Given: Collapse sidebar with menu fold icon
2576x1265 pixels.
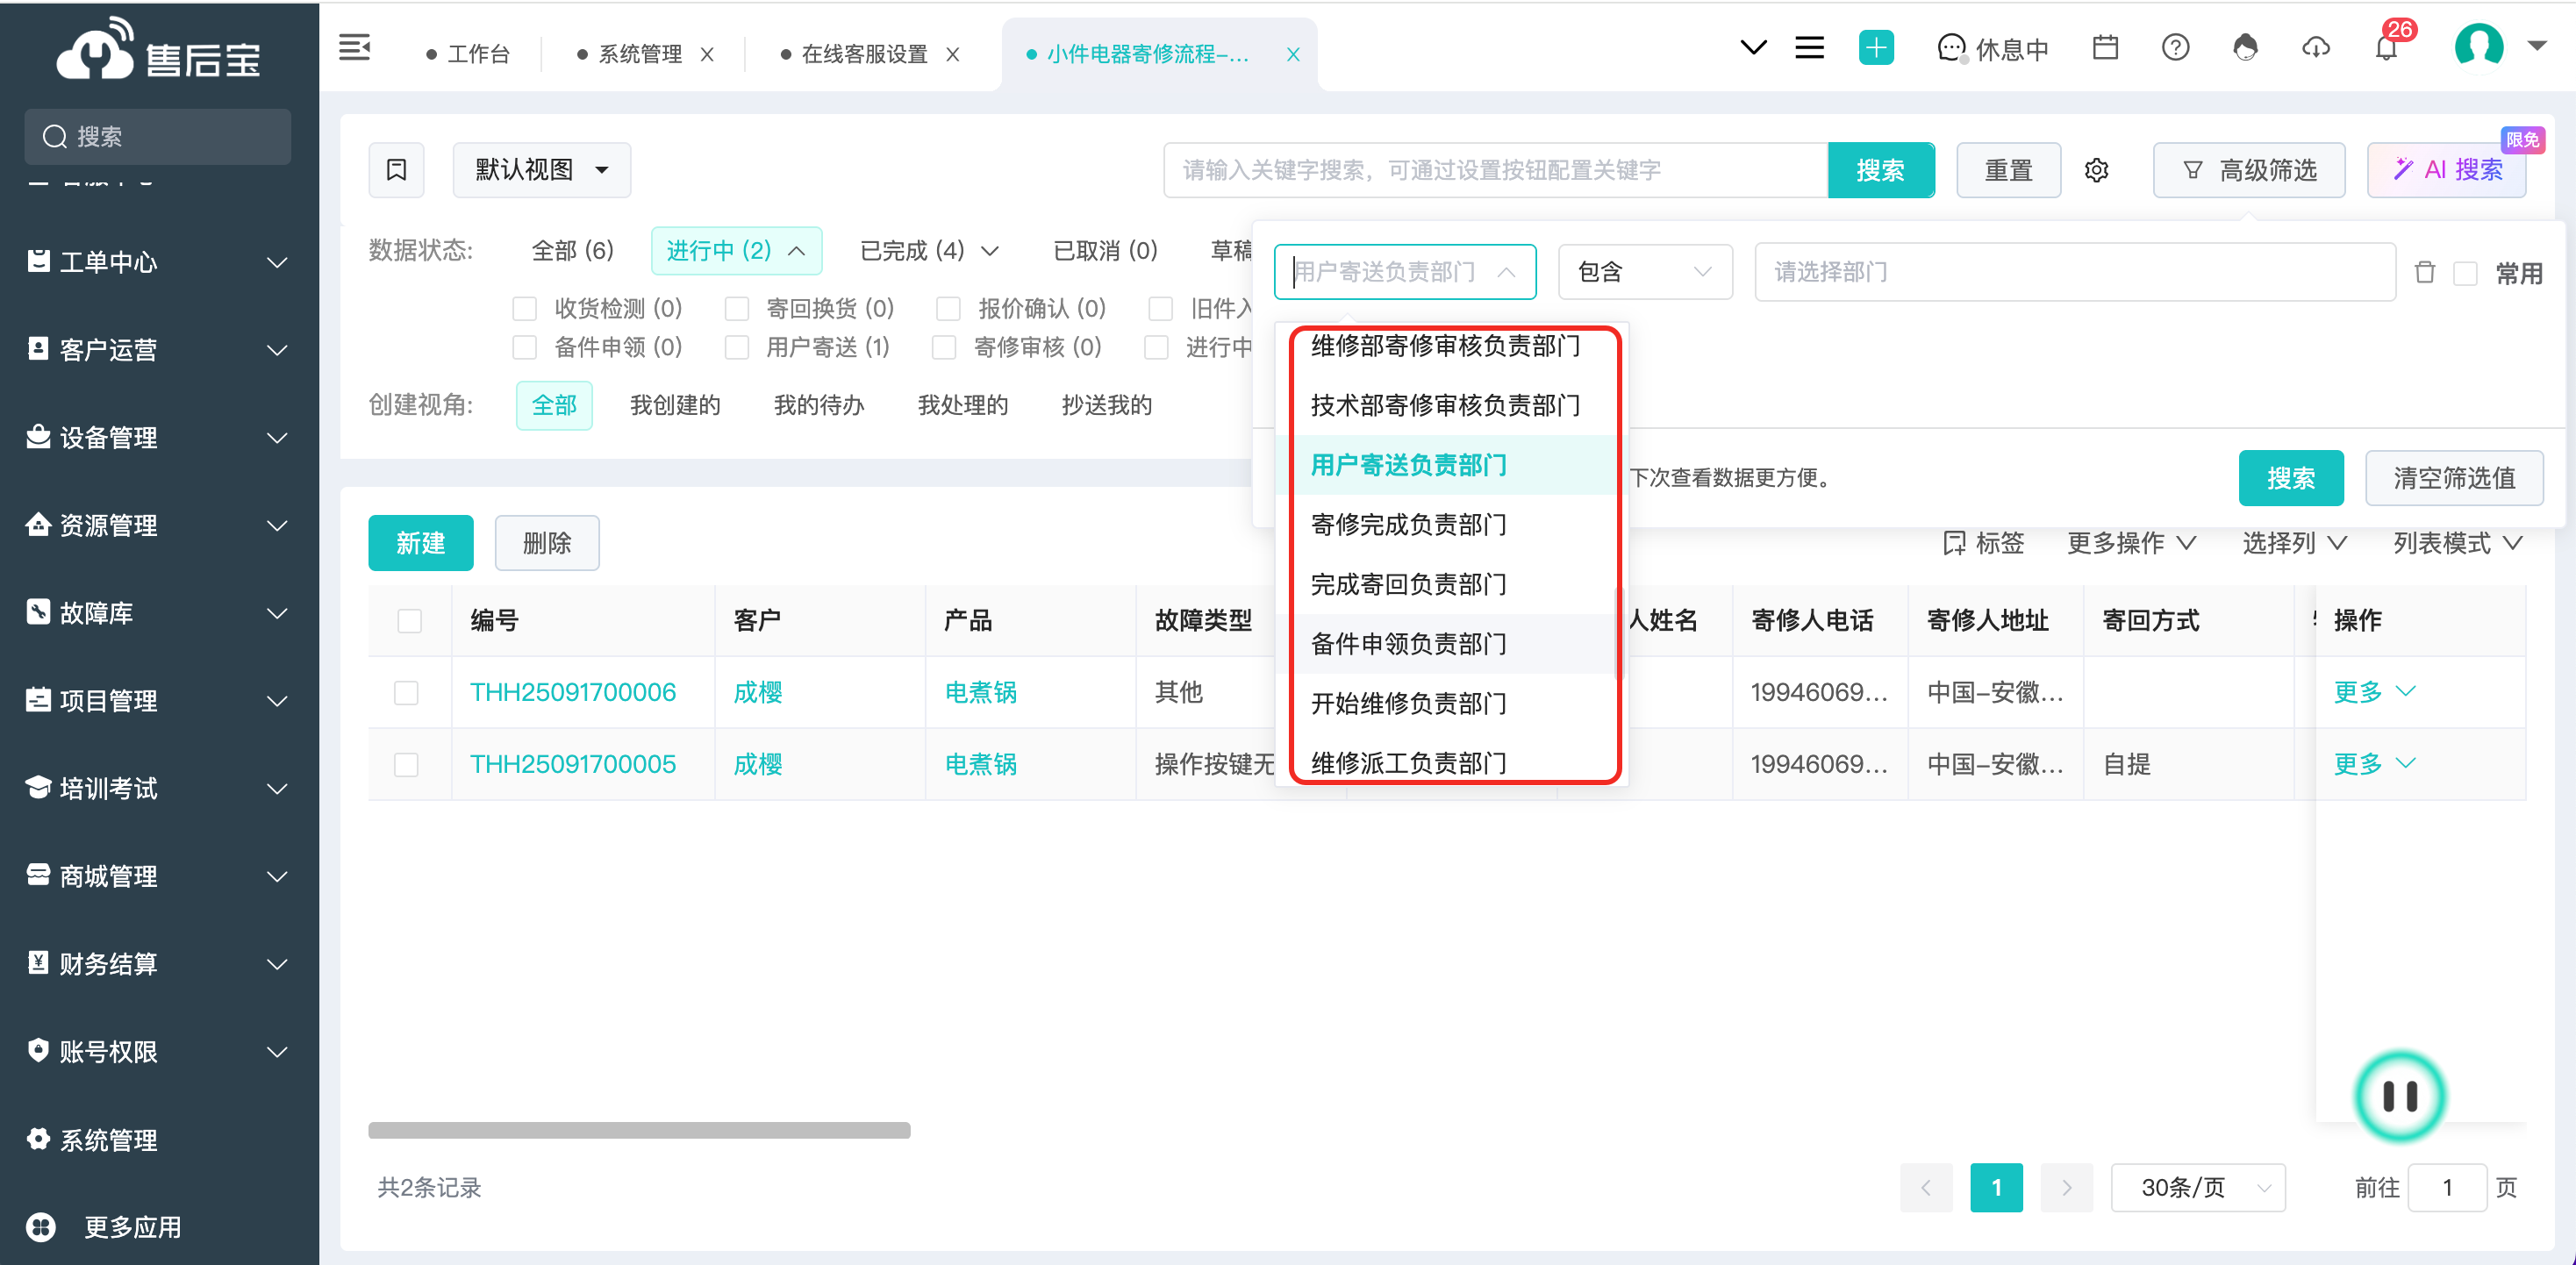Looking at the screenshot, I should [x=355, y=47].
